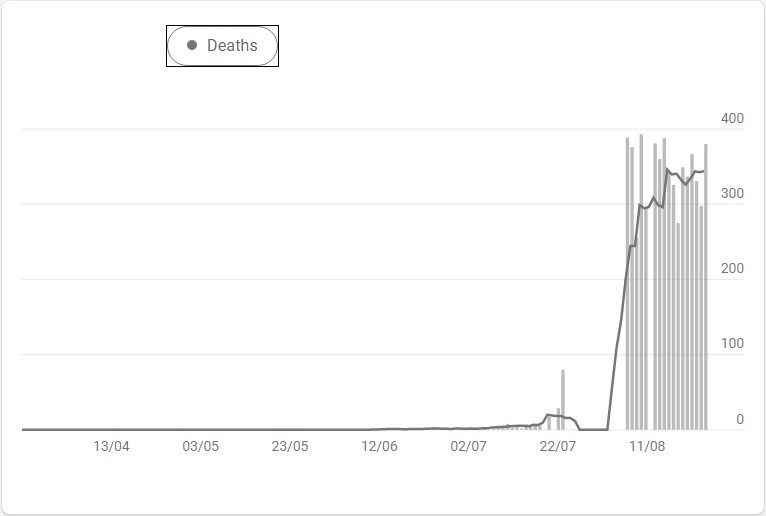The width and height of the screenshot is (766, 516).
Task: Click the 22/07 x-axis date label
Action: click(x=557, y=446)
